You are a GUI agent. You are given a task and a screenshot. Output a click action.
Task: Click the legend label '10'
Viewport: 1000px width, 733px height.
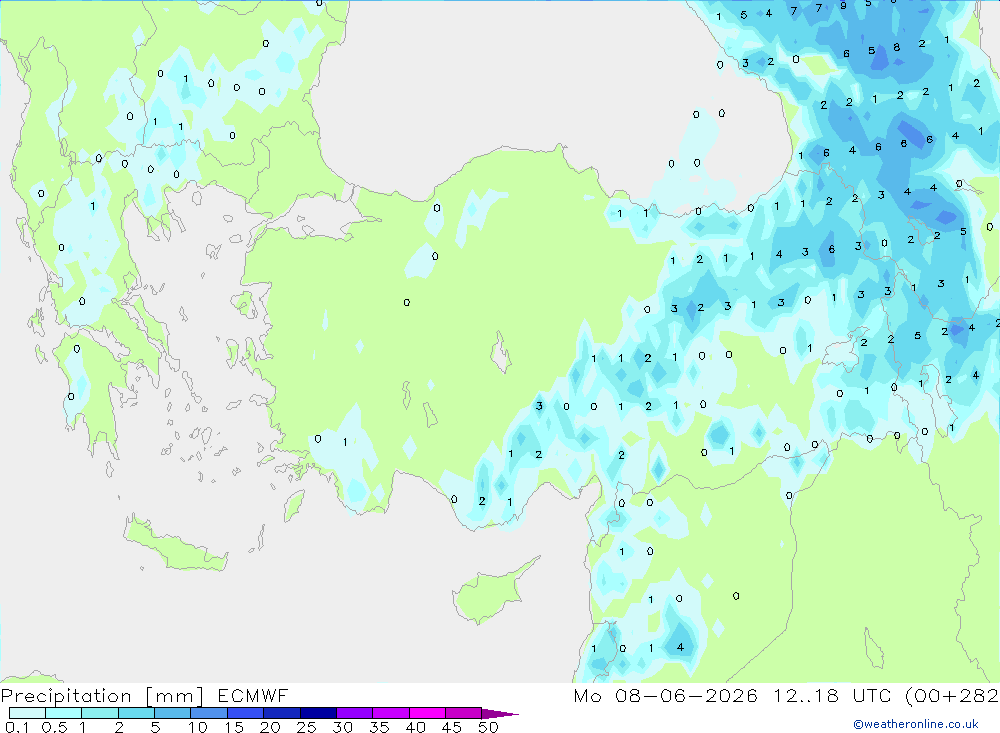(197, 727)
